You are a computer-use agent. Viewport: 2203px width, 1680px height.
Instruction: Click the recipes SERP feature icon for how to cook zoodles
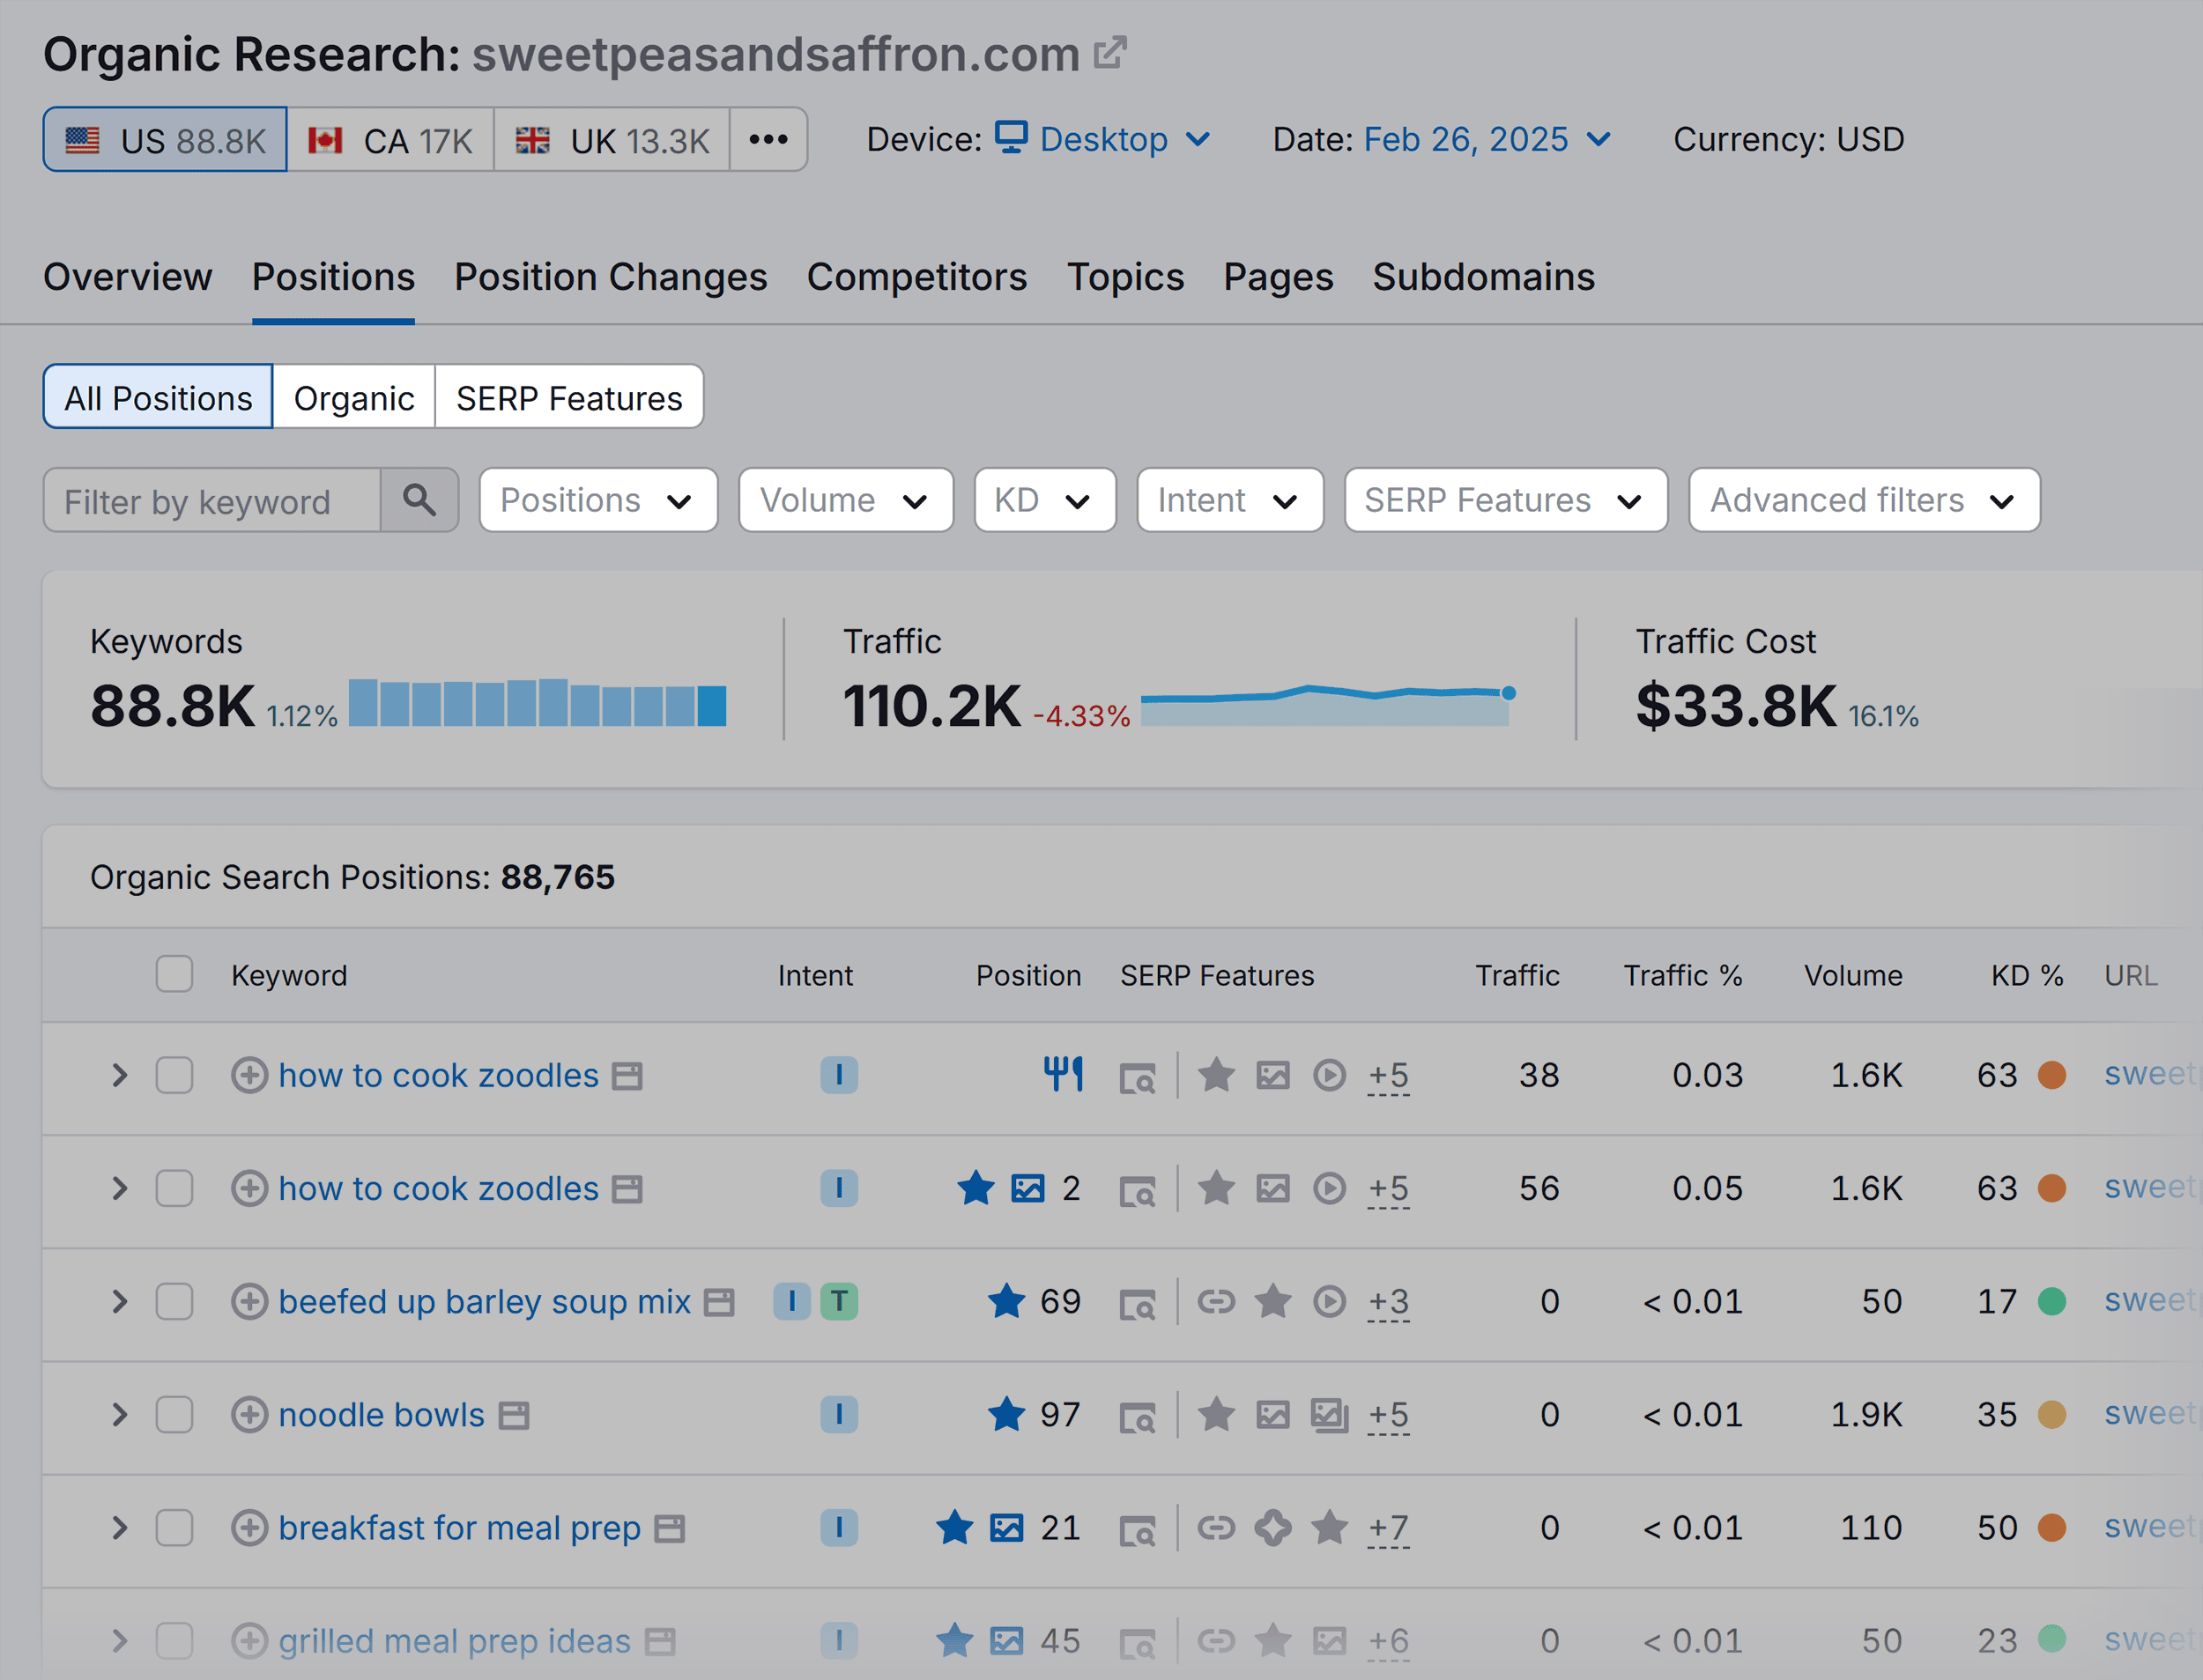[1064, 1073]
